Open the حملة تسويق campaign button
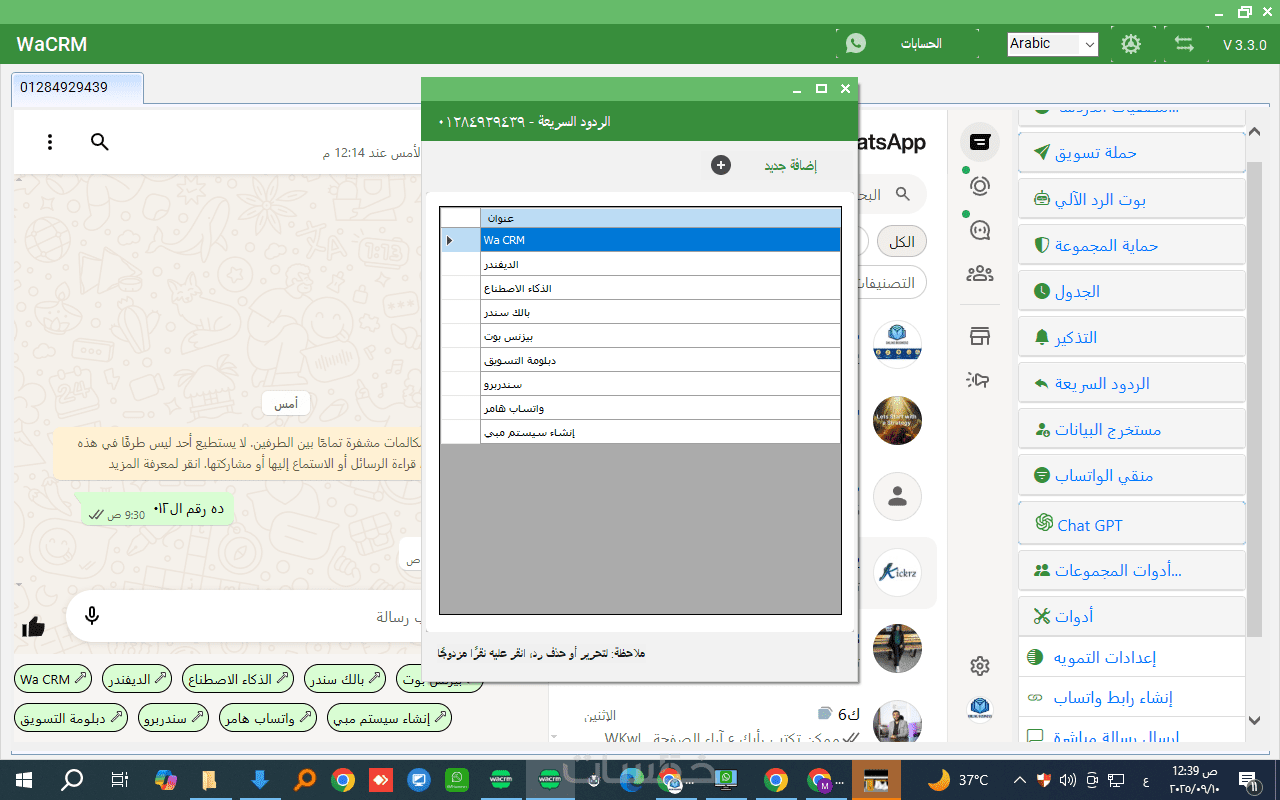The image size is (1280, 800). (x=1132, y=153)
